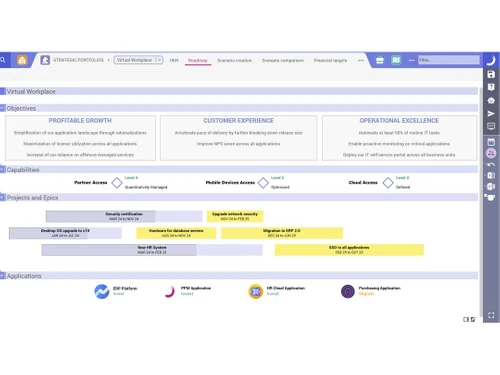
Task: Go to the orange home icon
Action: coord(22,60)
